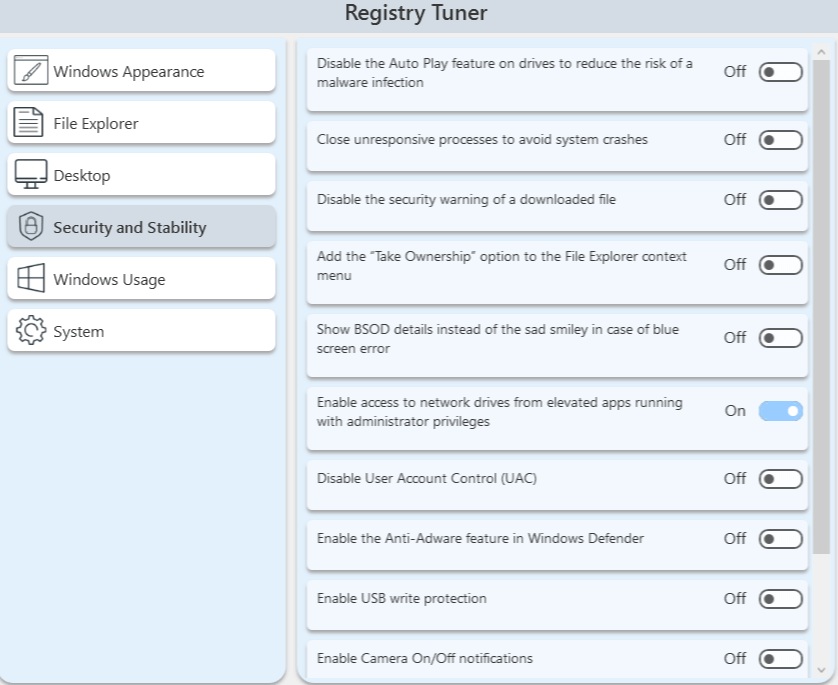The height and width of the screenshot is (685, 838).
Task: Toggle Disable security warning of downloaded file
Action: click(780, 200)
